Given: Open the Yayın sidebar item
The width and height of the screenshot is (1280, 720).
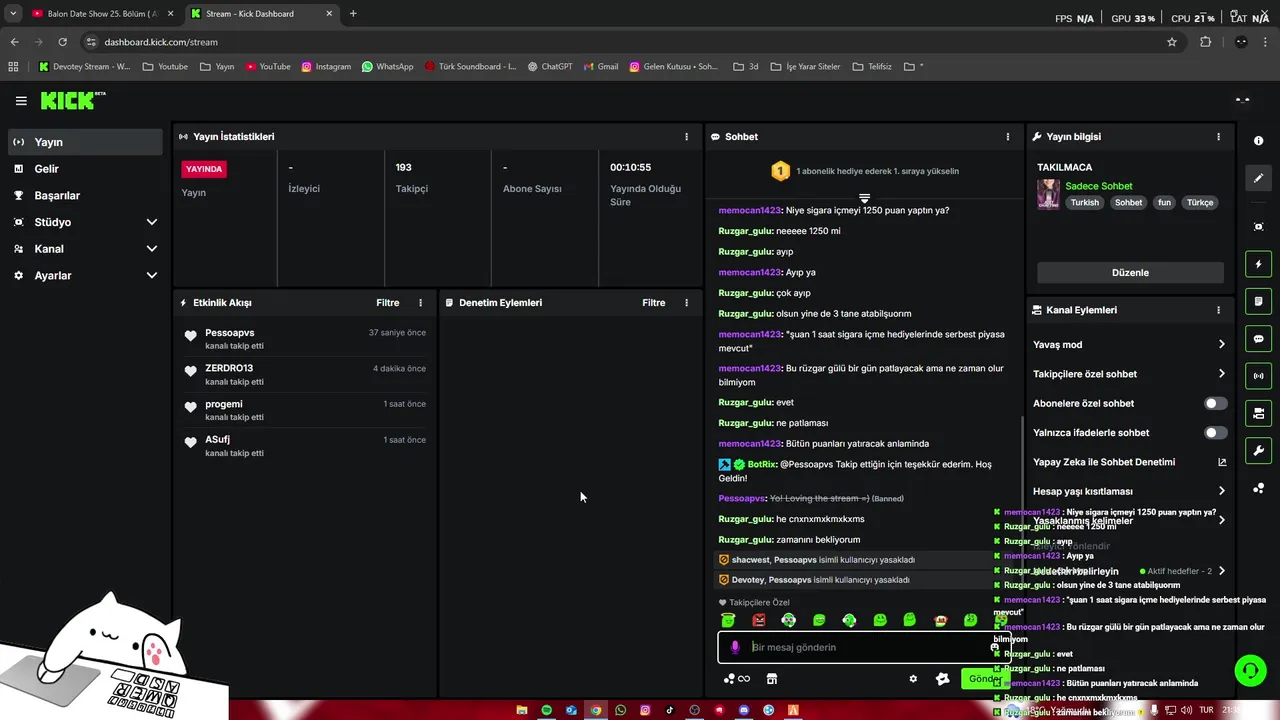Looking at the screenshot, I should pos(85,142).
